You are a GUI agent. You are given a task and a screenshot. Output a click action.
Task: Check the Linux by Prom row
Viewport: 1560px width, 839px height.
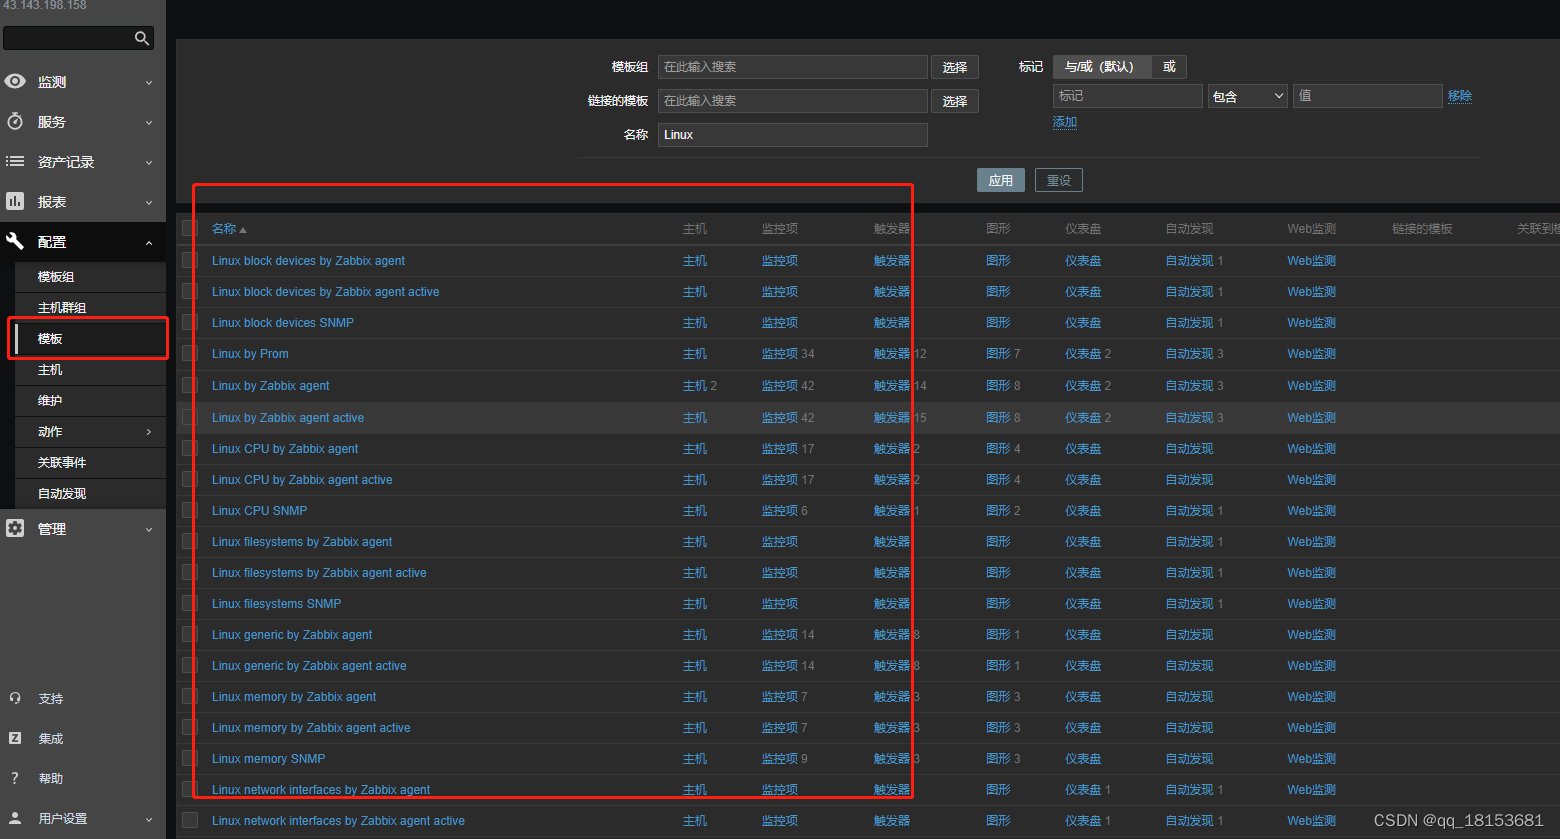[190, 353]
